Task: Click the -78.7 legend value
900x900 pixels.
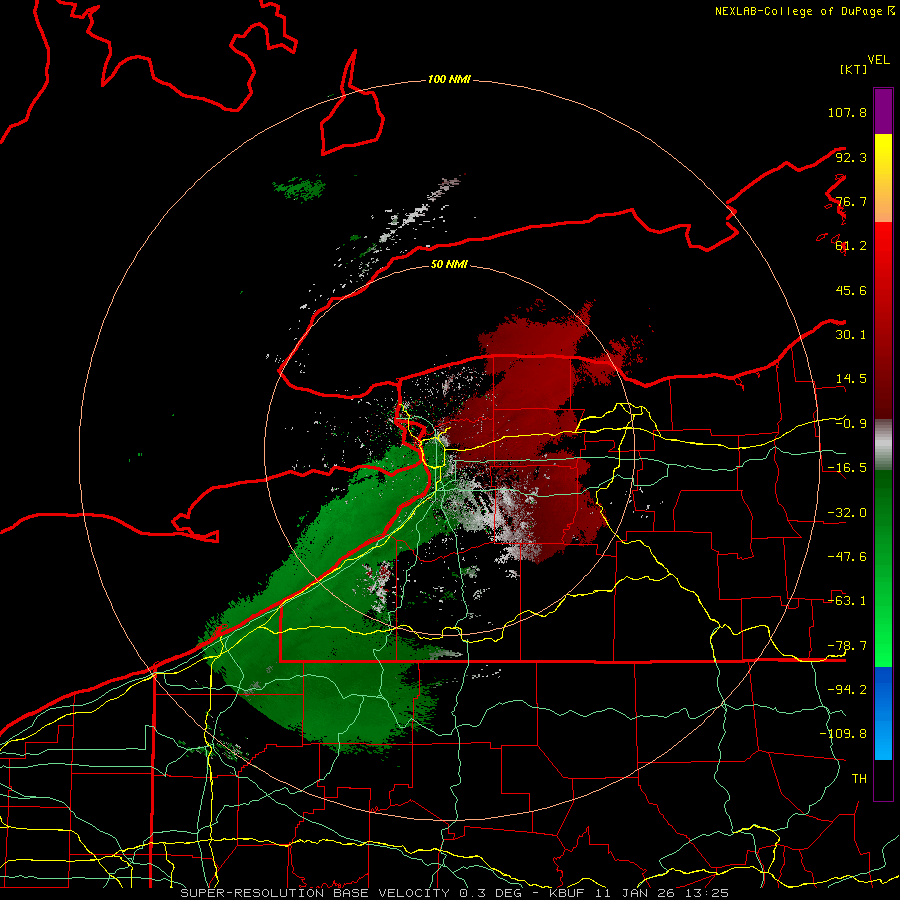Action: (x=847, y=646)
